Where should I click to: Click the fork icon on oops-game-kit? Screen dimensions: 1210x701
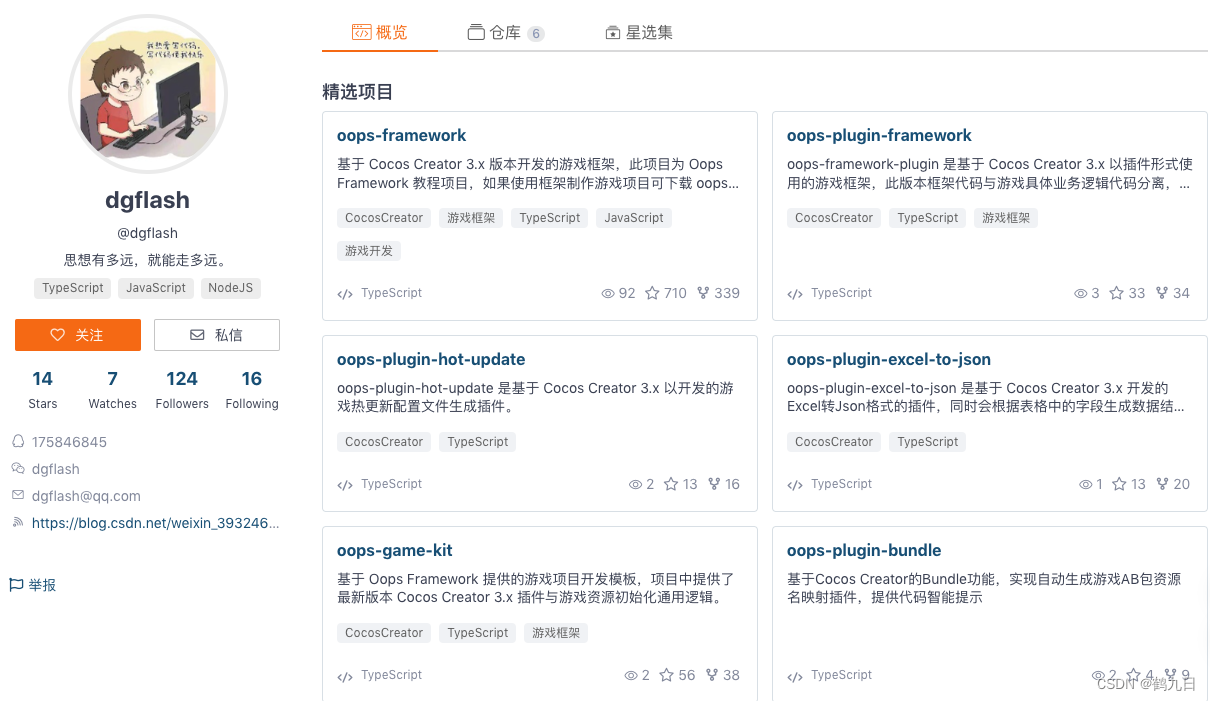click(x=712, y=675)
